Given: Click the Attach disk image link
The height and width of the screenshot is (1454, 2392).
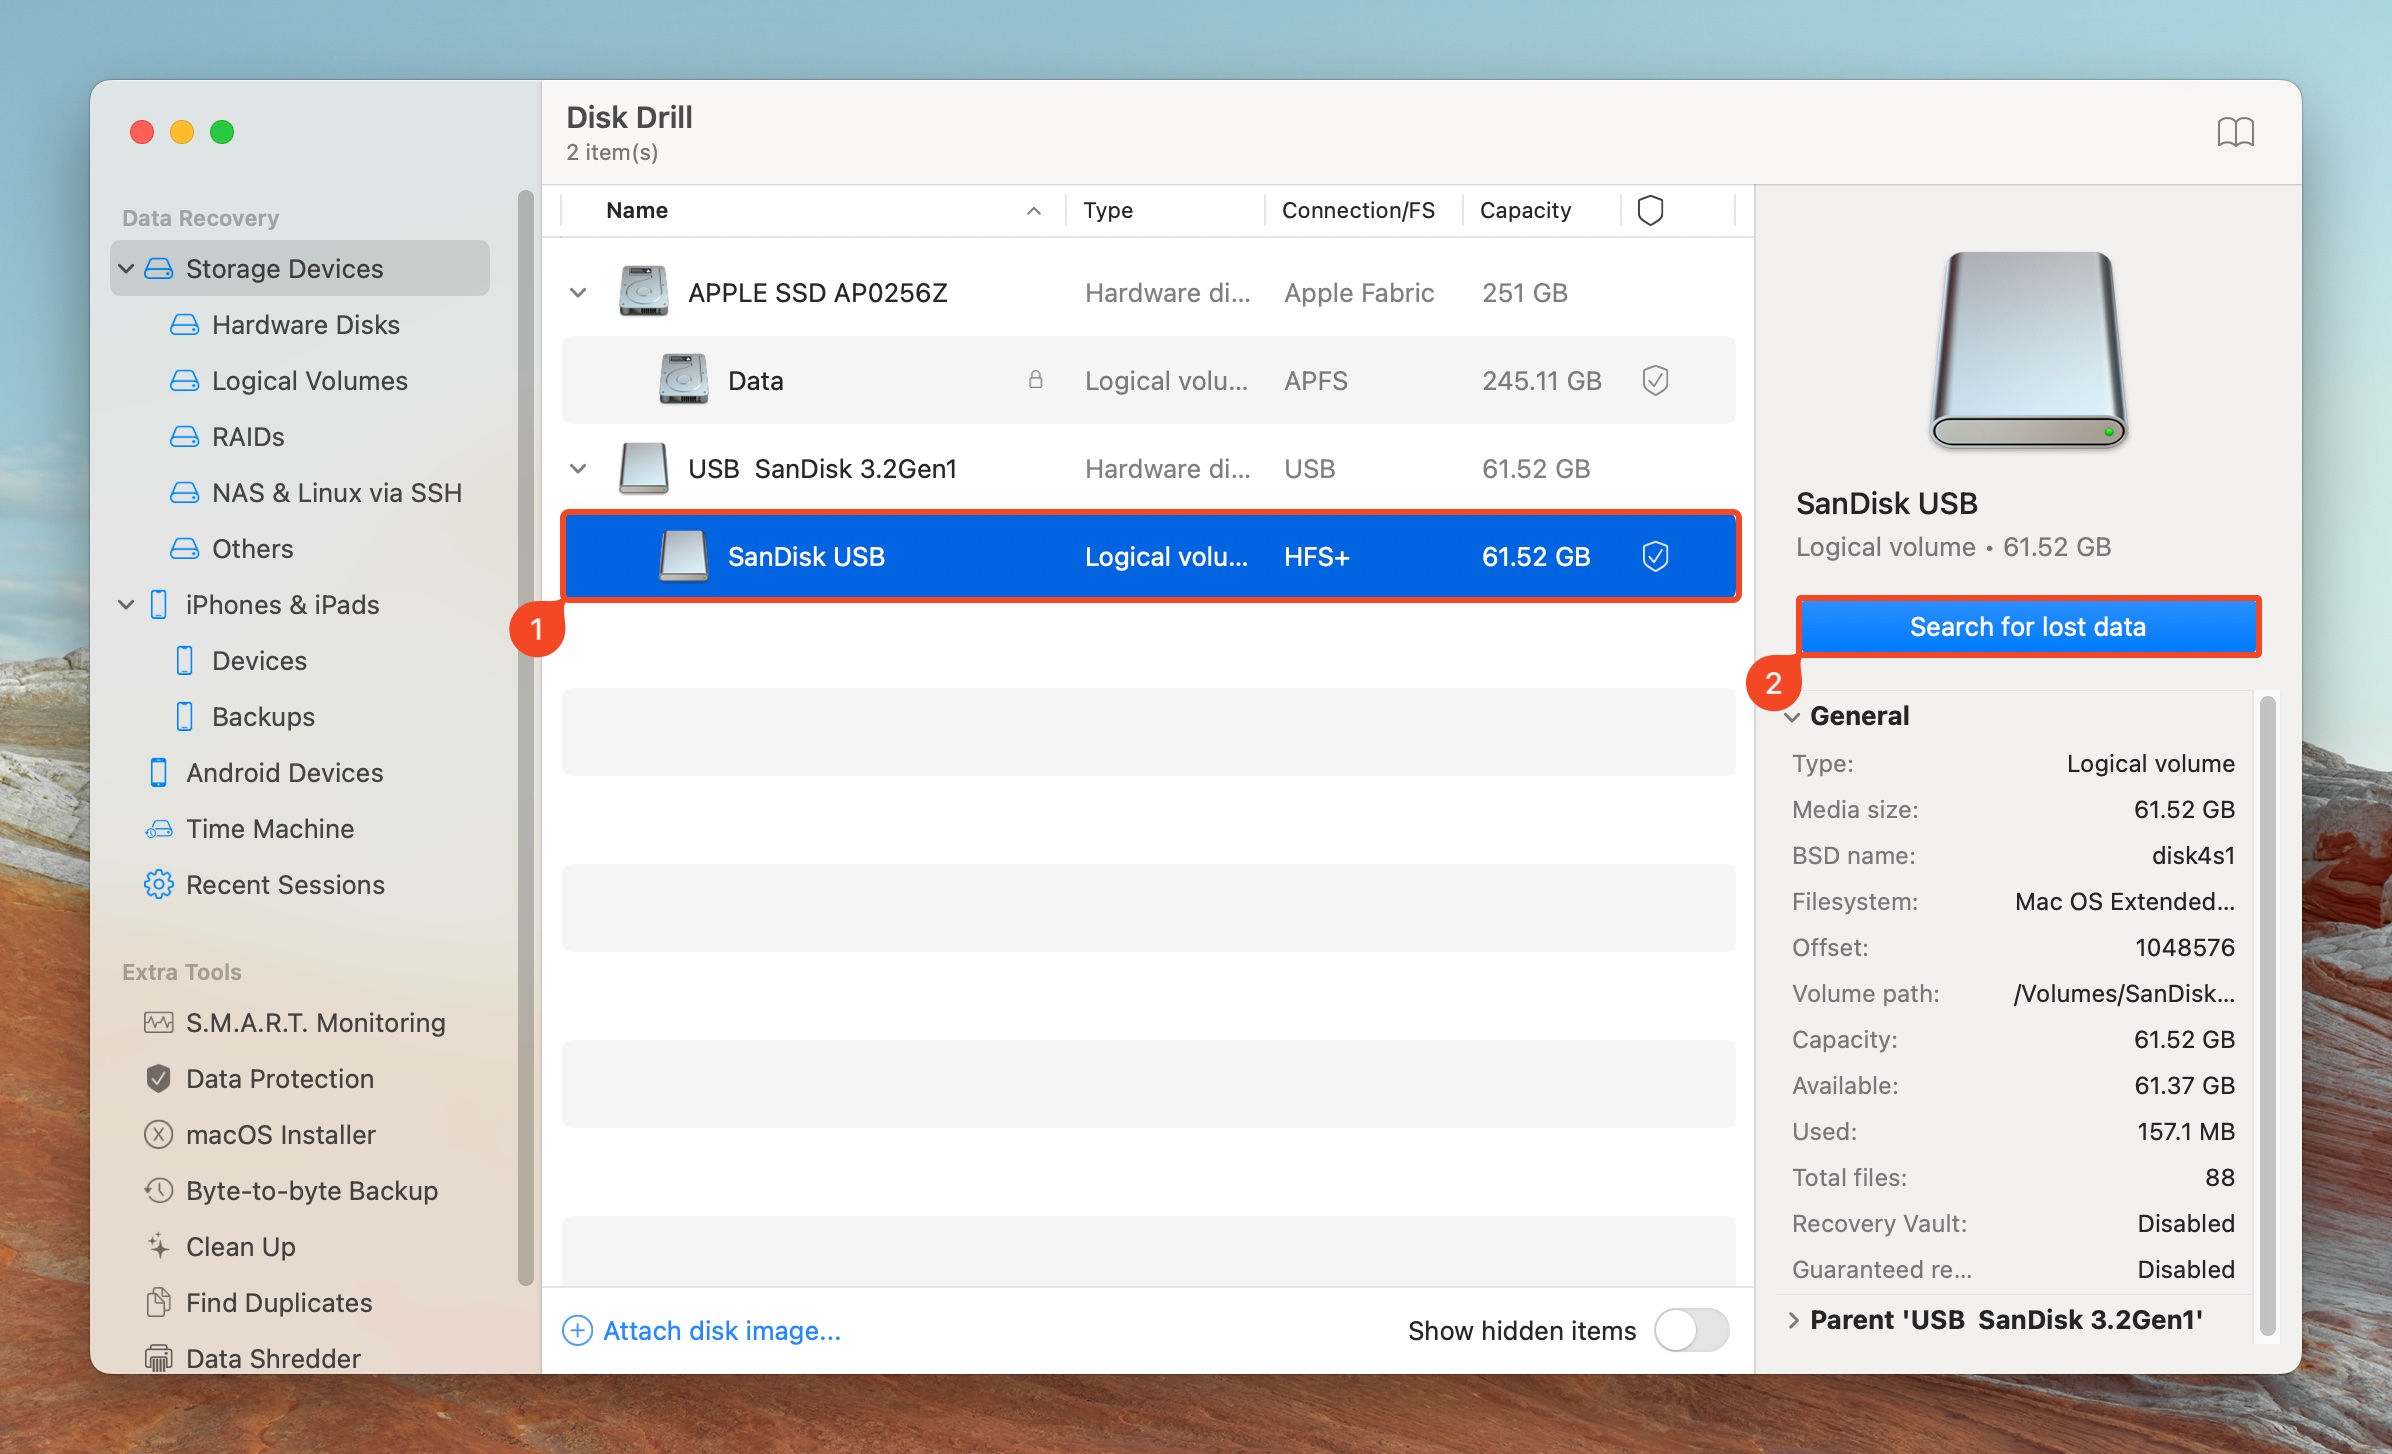Looking at the screenshot, I should point(720,1330).
